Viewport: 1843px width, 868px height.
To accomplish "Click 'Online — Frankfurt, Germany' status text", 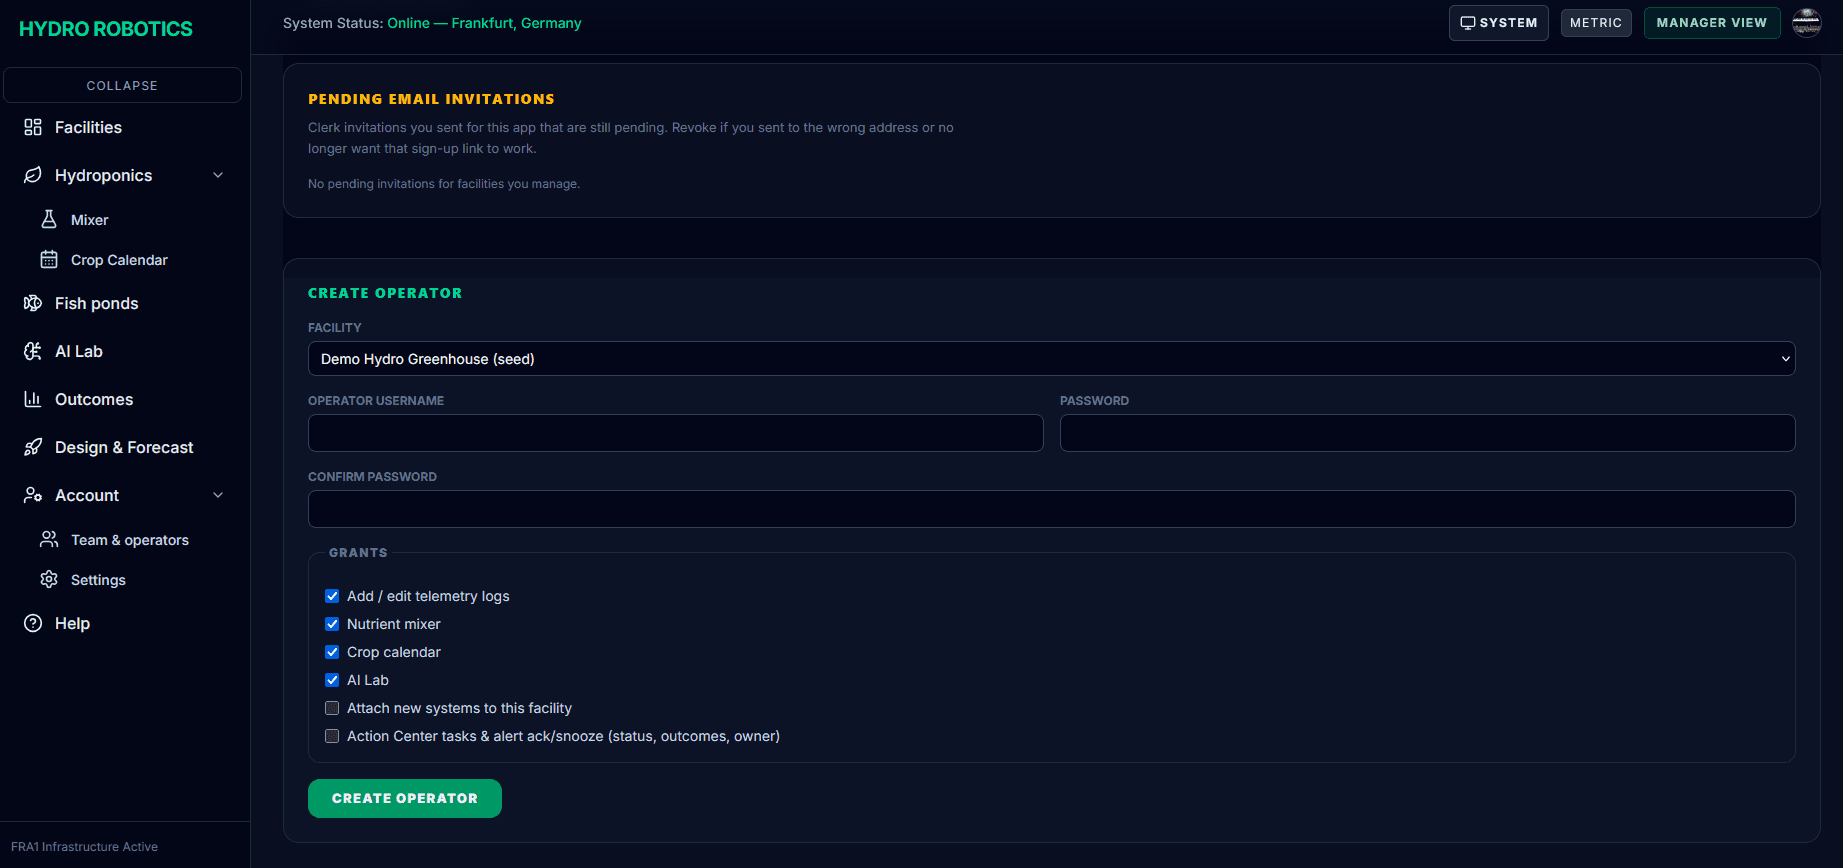I will [484, 23].
